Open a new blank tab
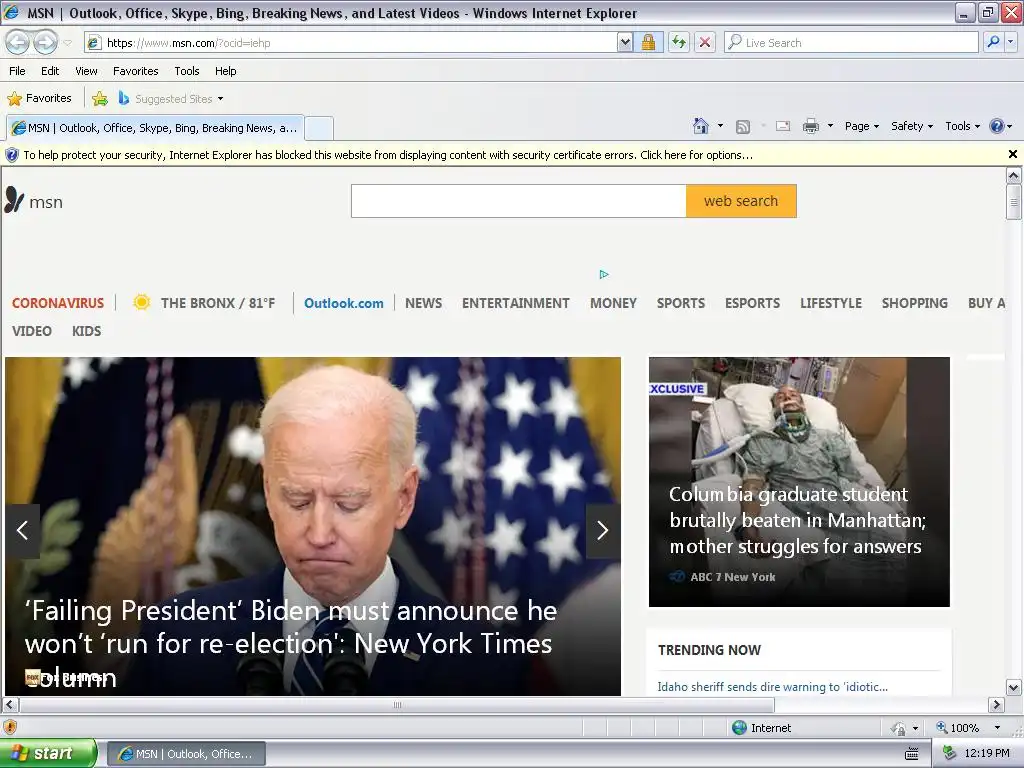The height and width of the screenshot is (768, 1024). [x=319, y=128]
